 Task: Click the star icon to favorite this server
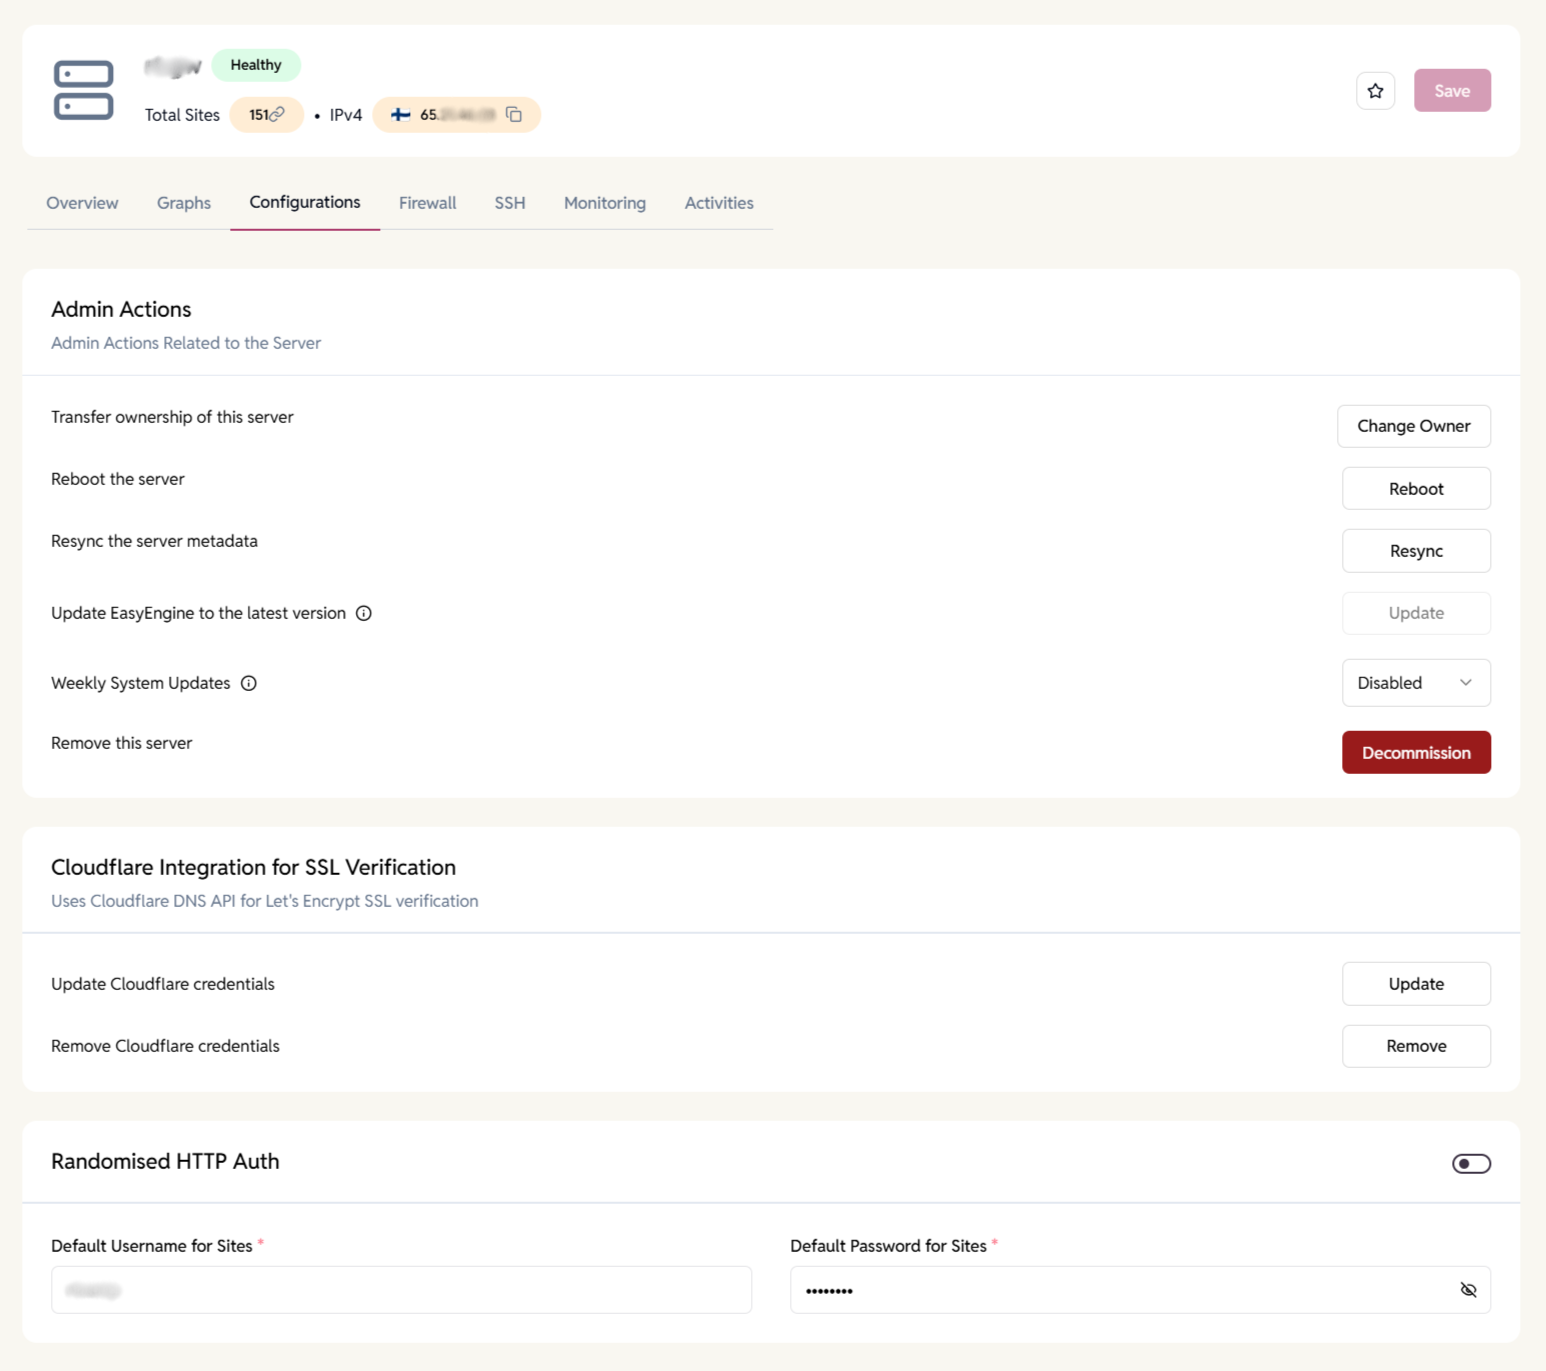point(1375,90)
